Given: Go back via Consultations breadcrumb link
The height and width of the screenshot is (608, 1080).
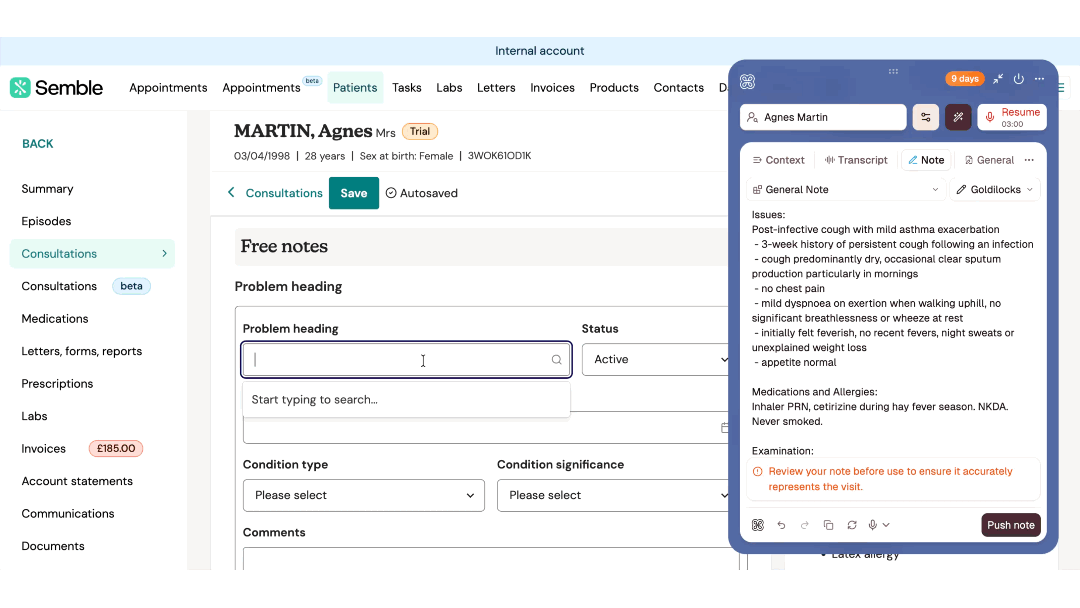Looking at the screenshot, I should tap(284, 193).
